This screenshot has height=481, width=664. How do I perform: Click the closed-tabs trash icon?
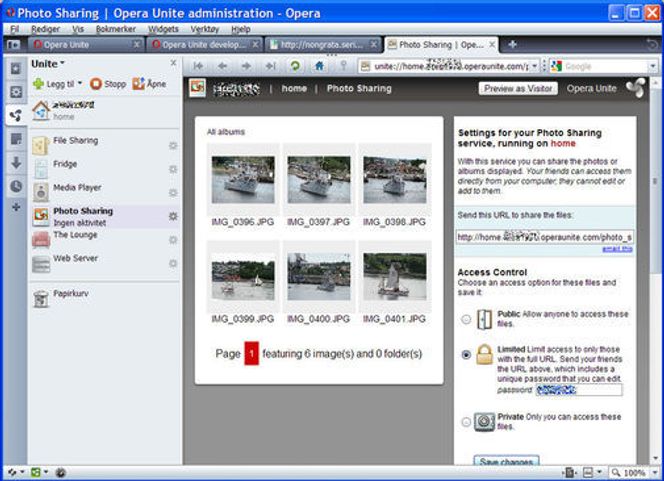point(653,44)
